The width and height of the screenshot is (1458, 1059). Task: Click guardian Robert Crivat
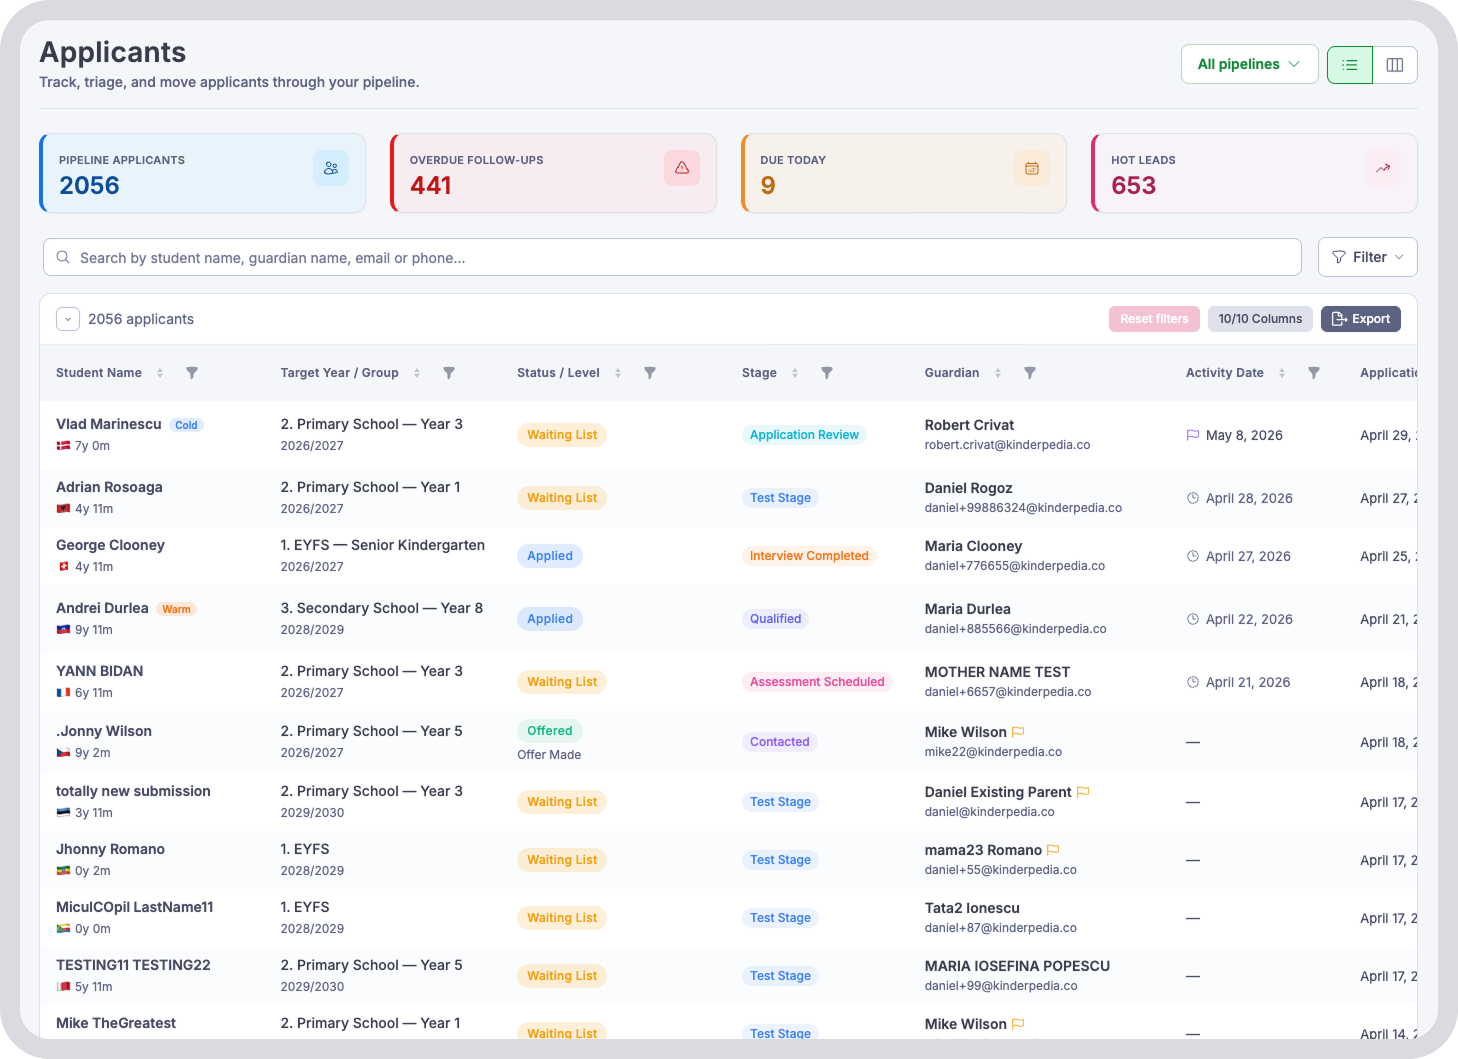pos(969,425)
